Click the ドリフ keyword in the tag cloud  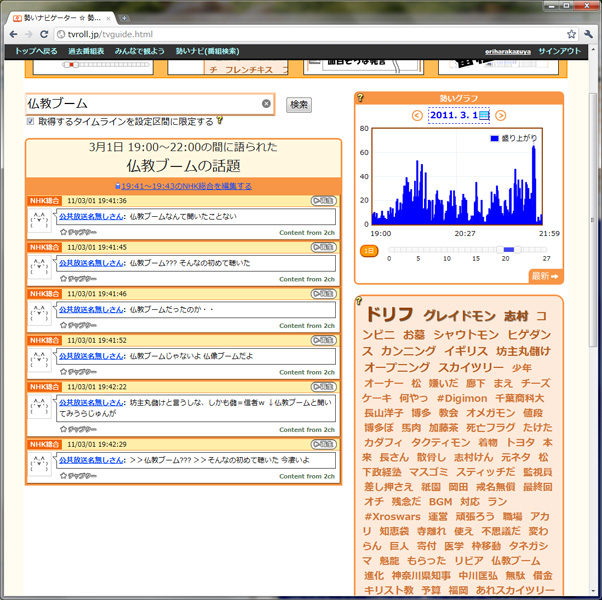[389, 314]
